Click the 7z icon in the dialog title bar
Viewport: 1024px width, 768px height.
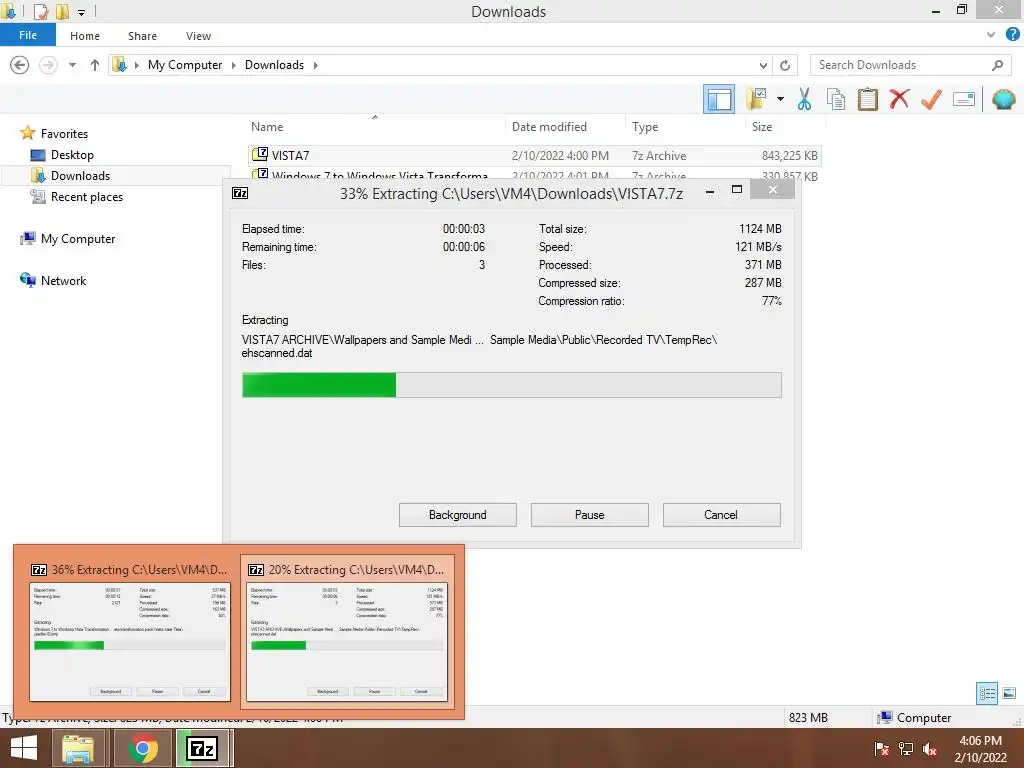pos(240,193)
